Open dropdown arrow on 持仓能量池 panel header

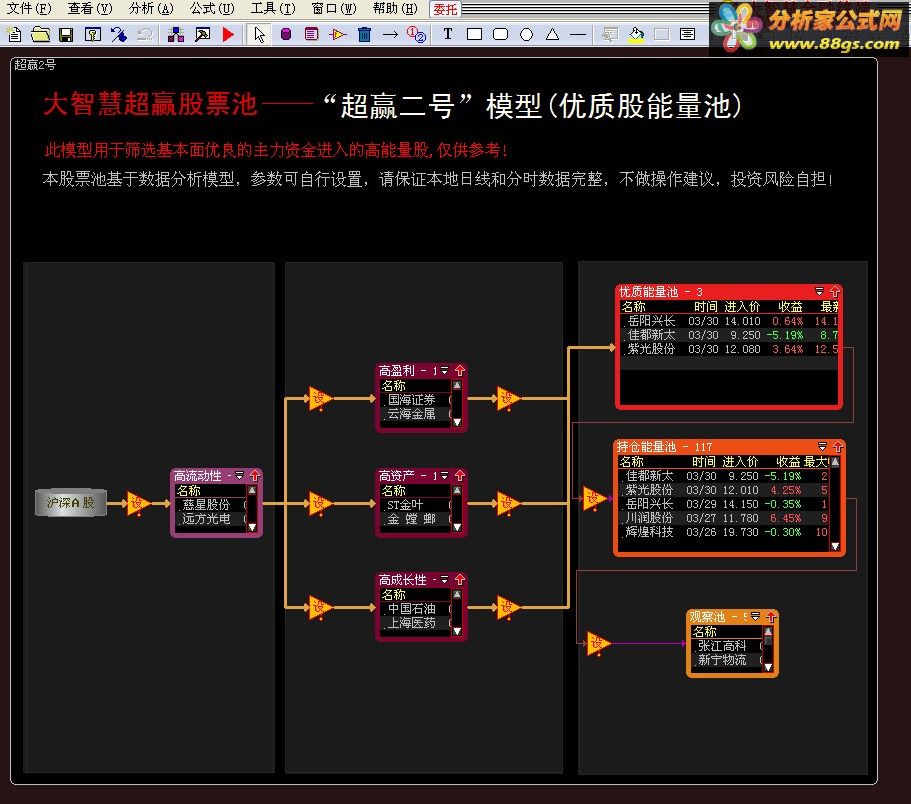click(822, 446)
